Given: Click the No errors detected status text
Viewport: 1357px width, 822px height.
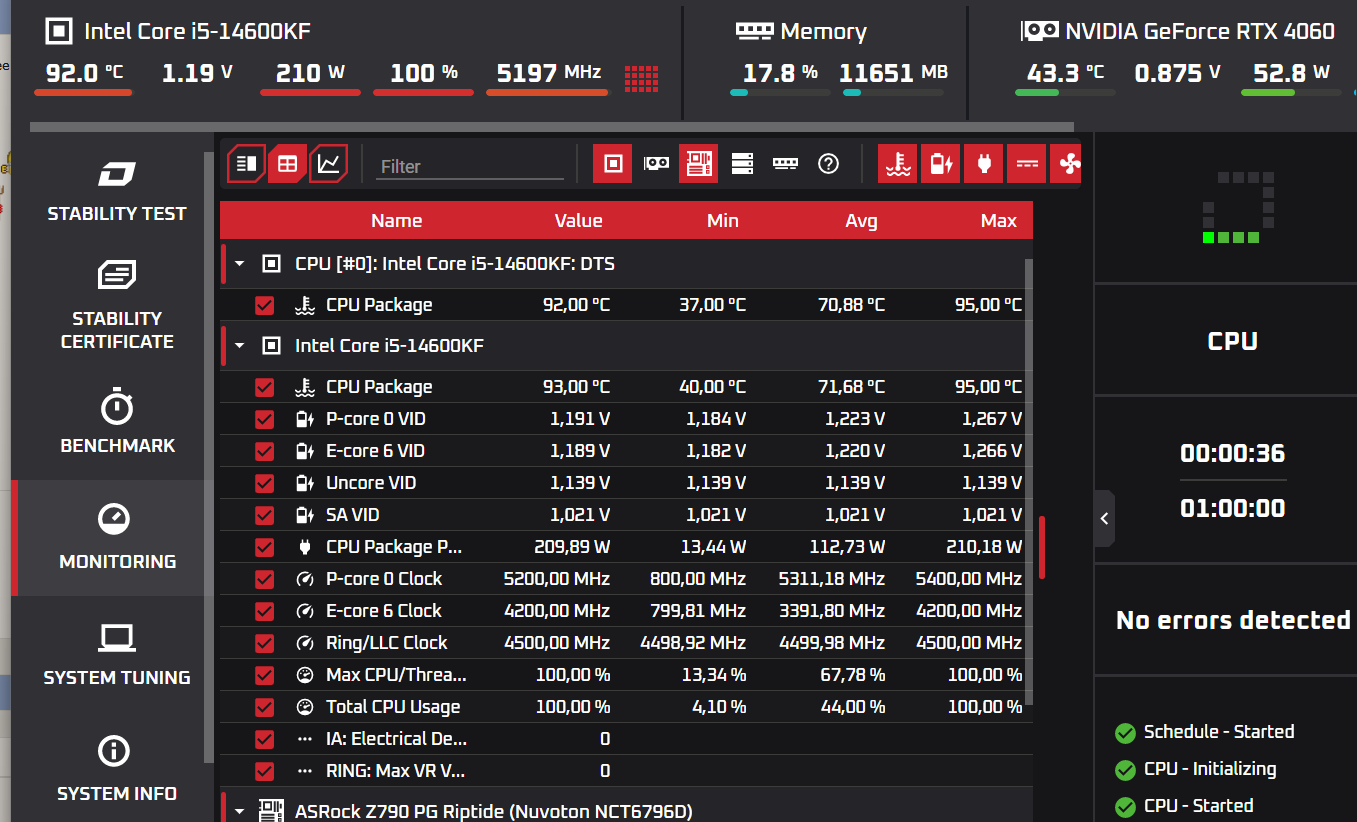Looking at the screenshot, I should [x=1233, y=621].
